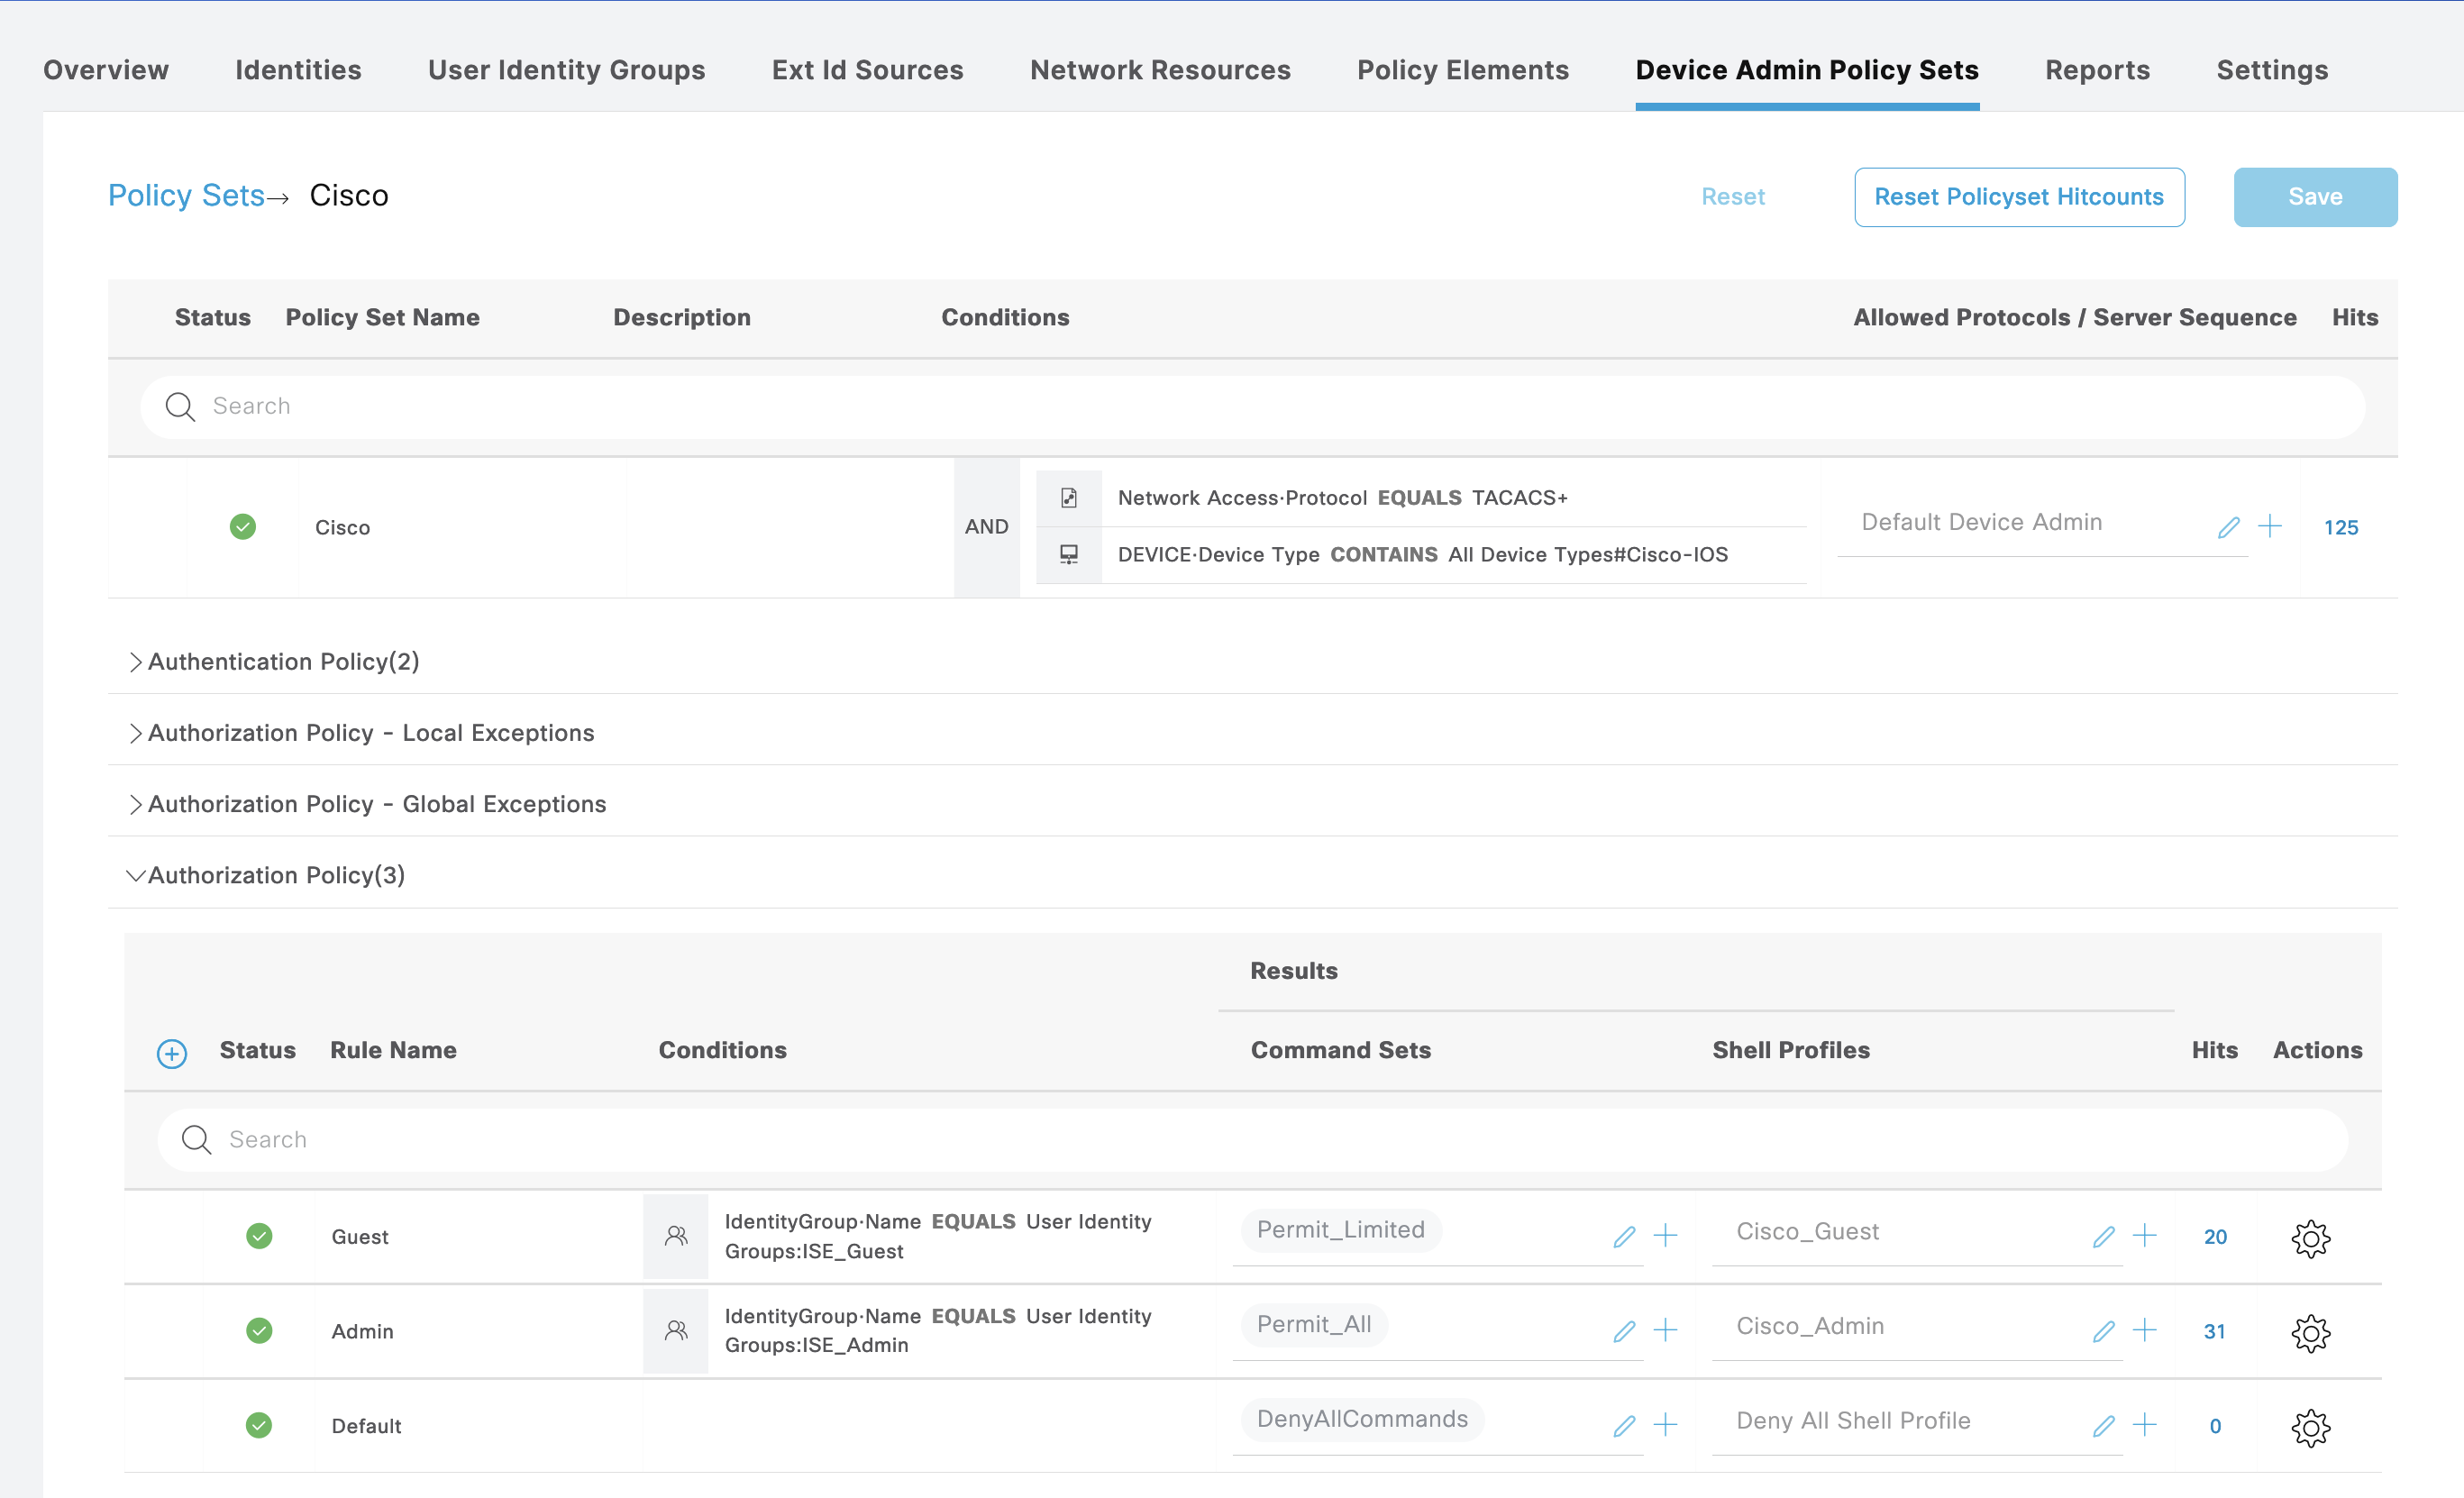Click Reset Policyset Hitcounts button
Viewport: 2464px width, 1498px height.
[2018, 197]
